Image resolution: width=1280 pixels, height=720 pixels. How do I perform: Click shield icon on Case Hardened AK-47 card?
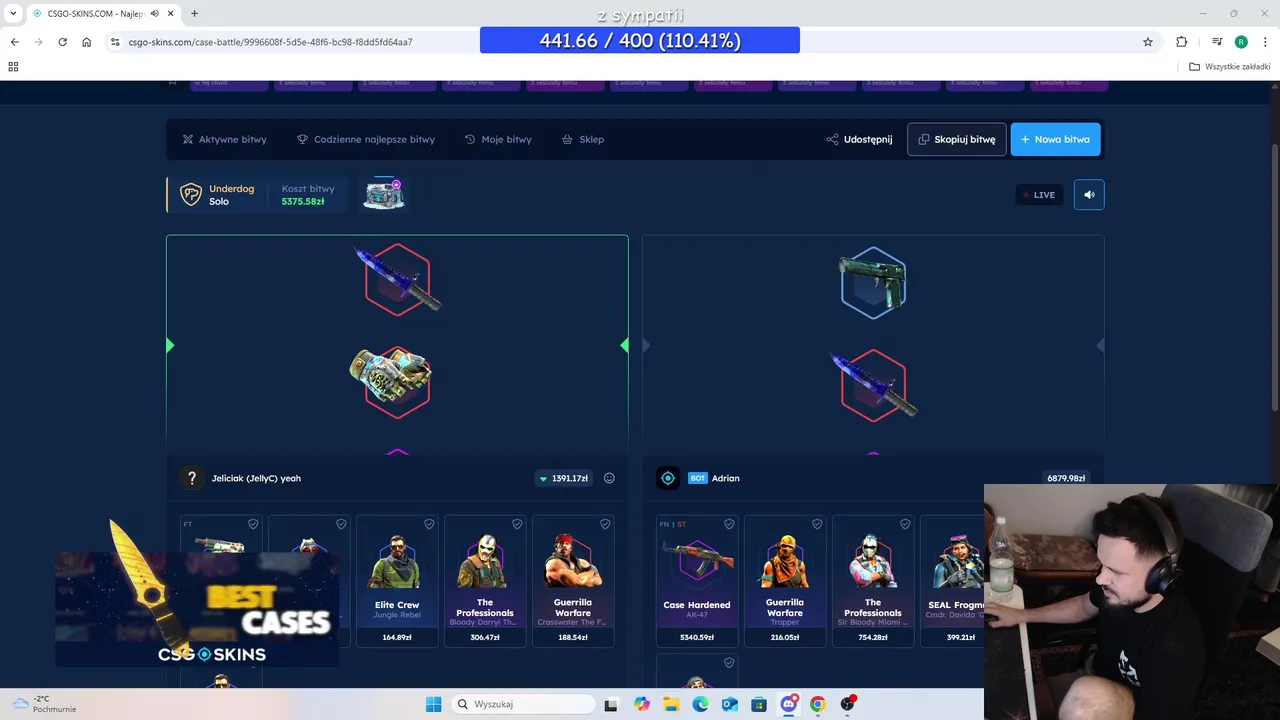coord(729,524)
